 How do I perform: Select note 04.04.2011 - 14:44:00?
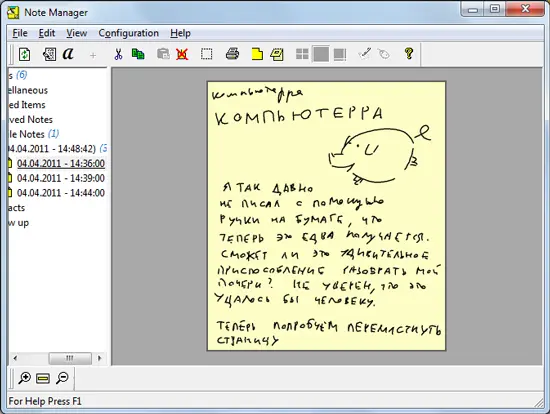61,193
